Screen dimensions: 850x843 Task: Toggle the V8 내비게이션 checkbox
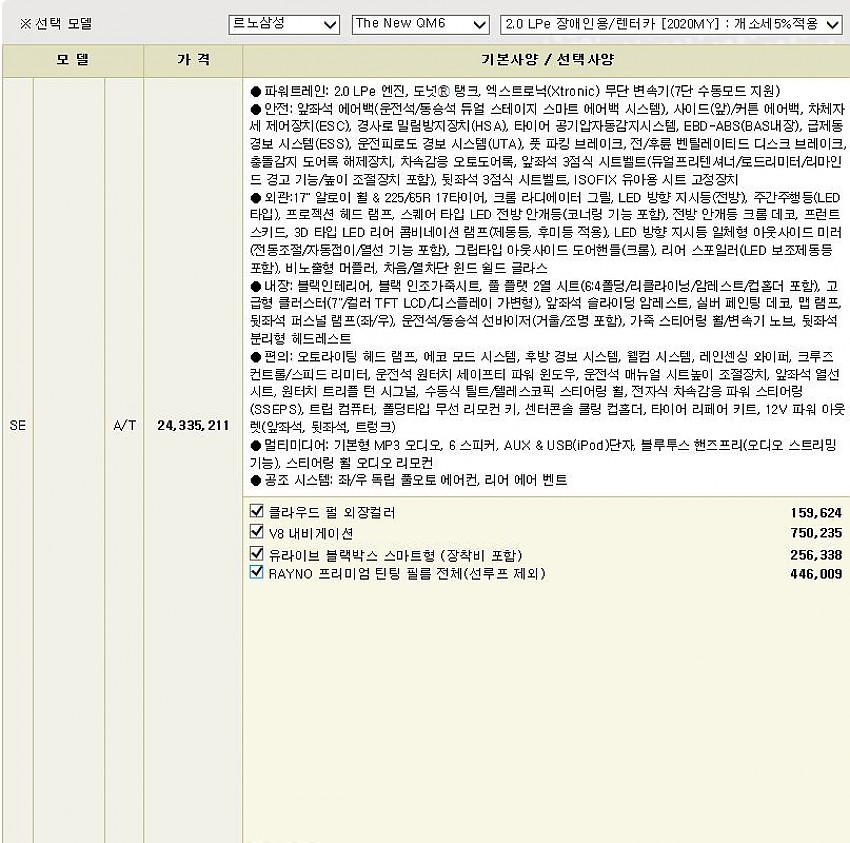257,533
